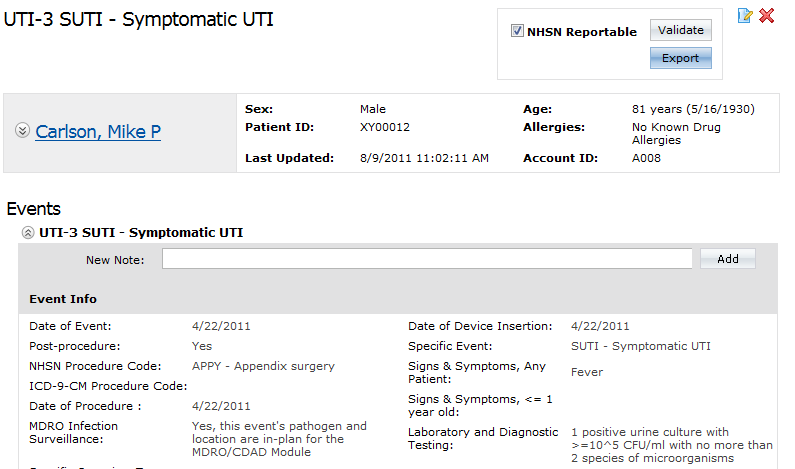Click the Account ID value A008
This screenshot has width=795, height=469.
coord(646,158)
